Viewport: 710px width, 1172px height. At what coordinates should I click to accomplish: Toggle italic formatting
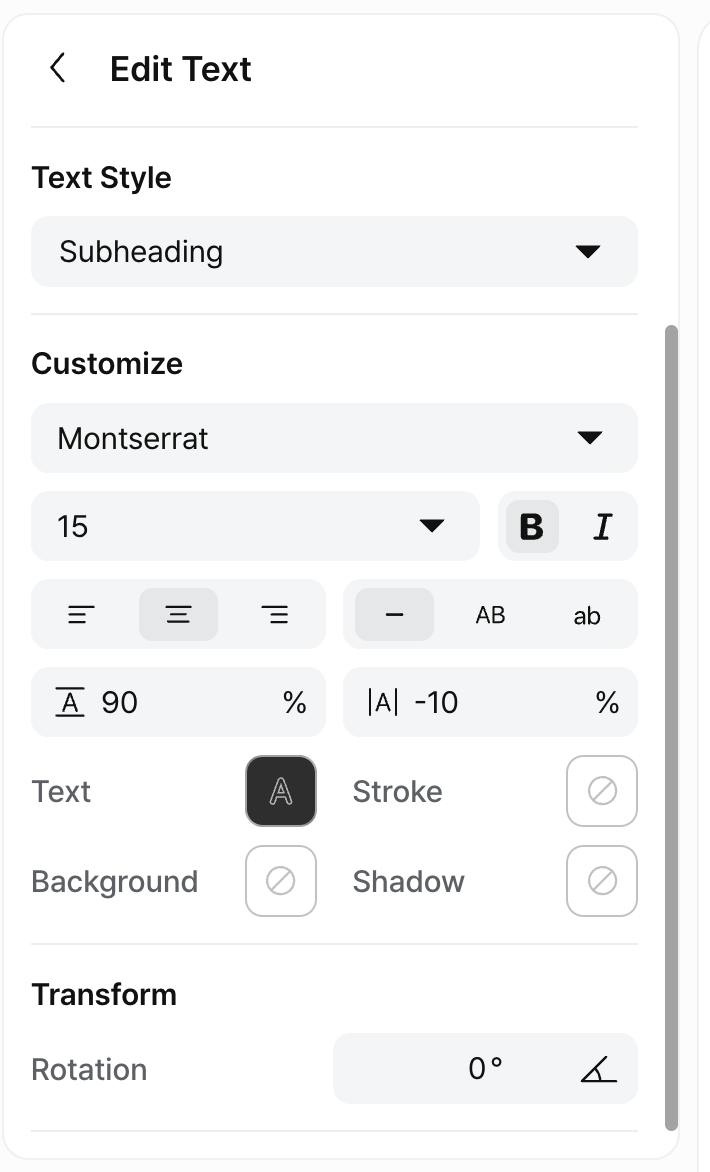[602, 527]
